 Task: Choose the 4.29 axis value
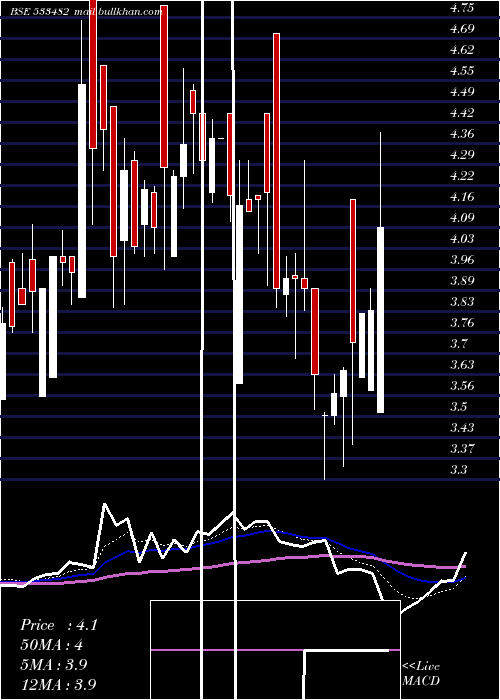462,155
